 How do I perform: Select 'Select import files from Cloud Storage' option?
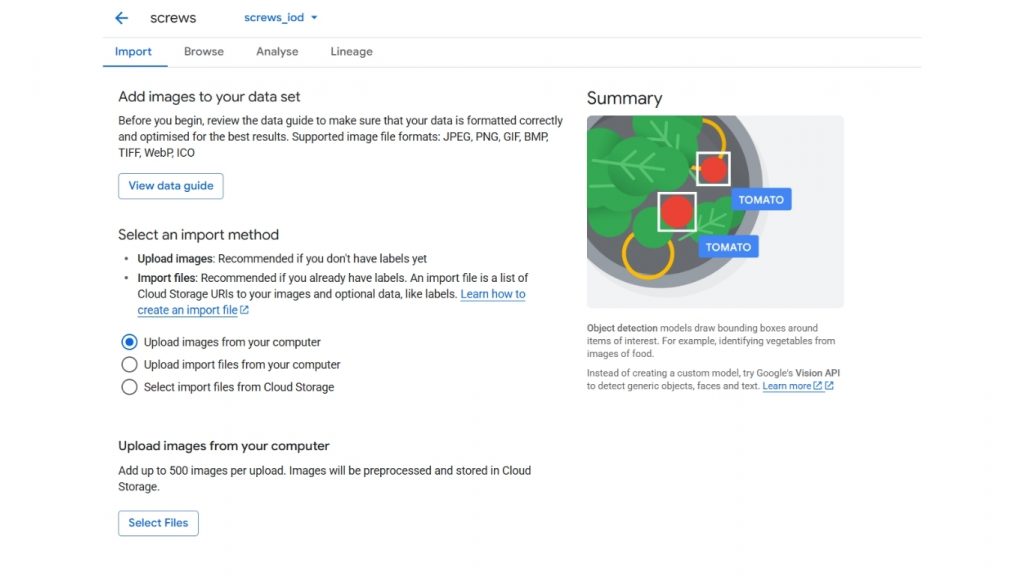coord(129,387)
